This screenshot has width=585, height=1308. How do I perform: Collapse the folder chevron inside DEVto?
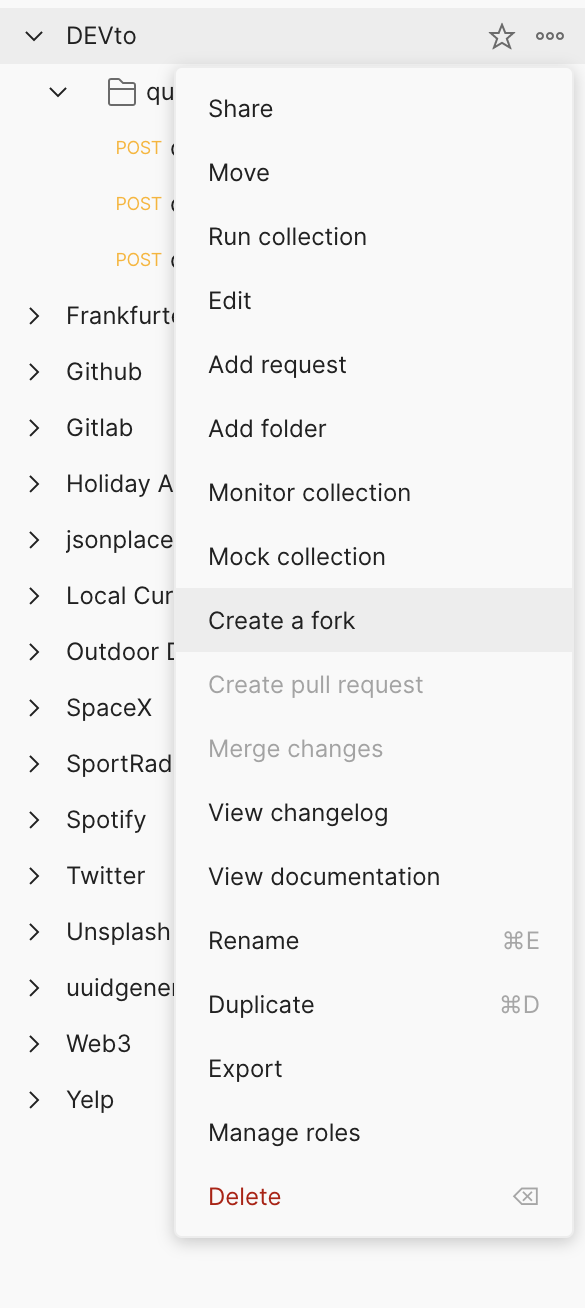[x=58, y=93]
